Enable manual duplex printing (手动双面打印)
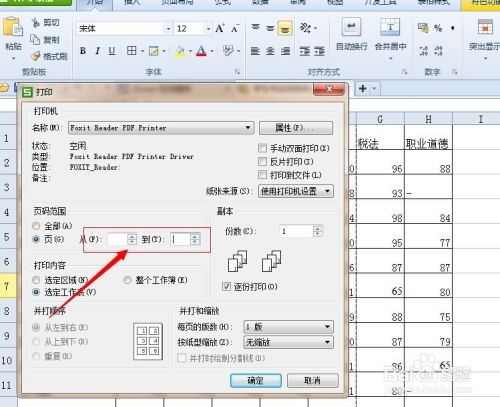 (263, 148)
